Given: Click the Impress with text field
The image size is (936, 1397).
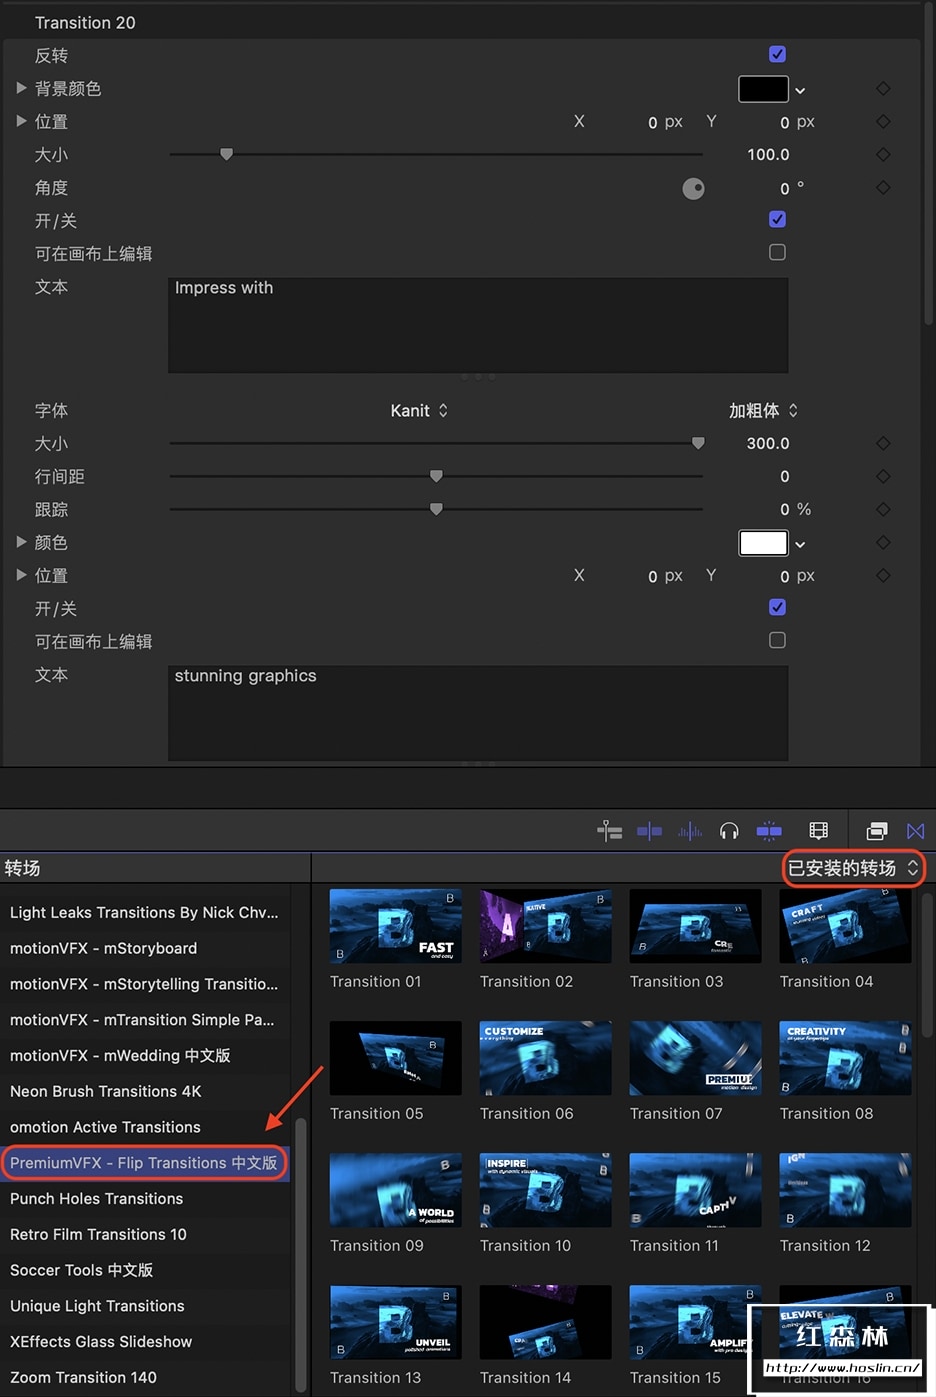Looking at the screenshot, I should click(x=478, y=325).
